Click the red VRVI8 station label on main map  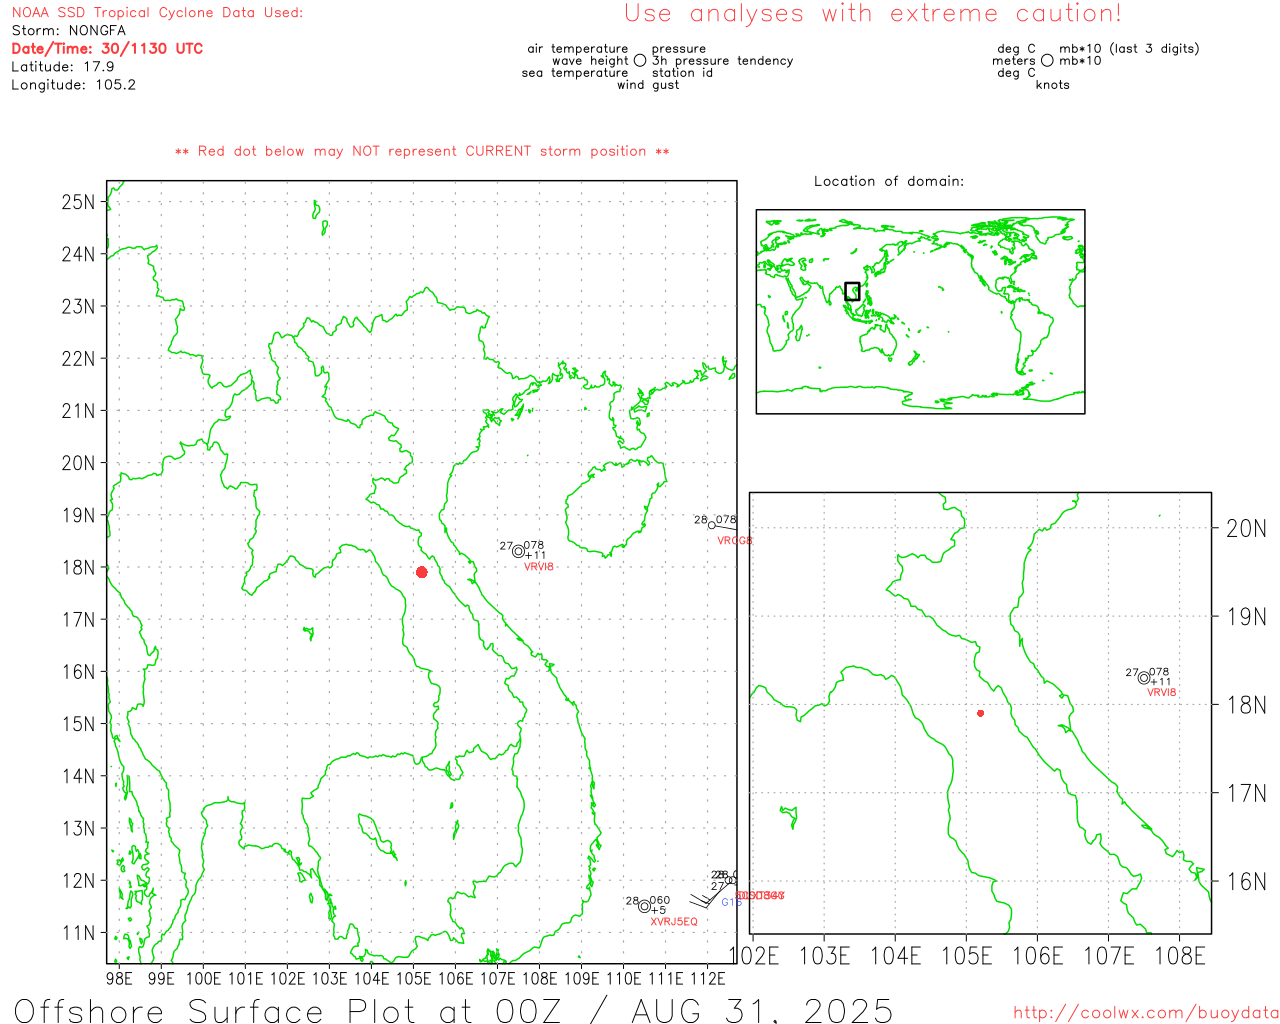(539, 567)
